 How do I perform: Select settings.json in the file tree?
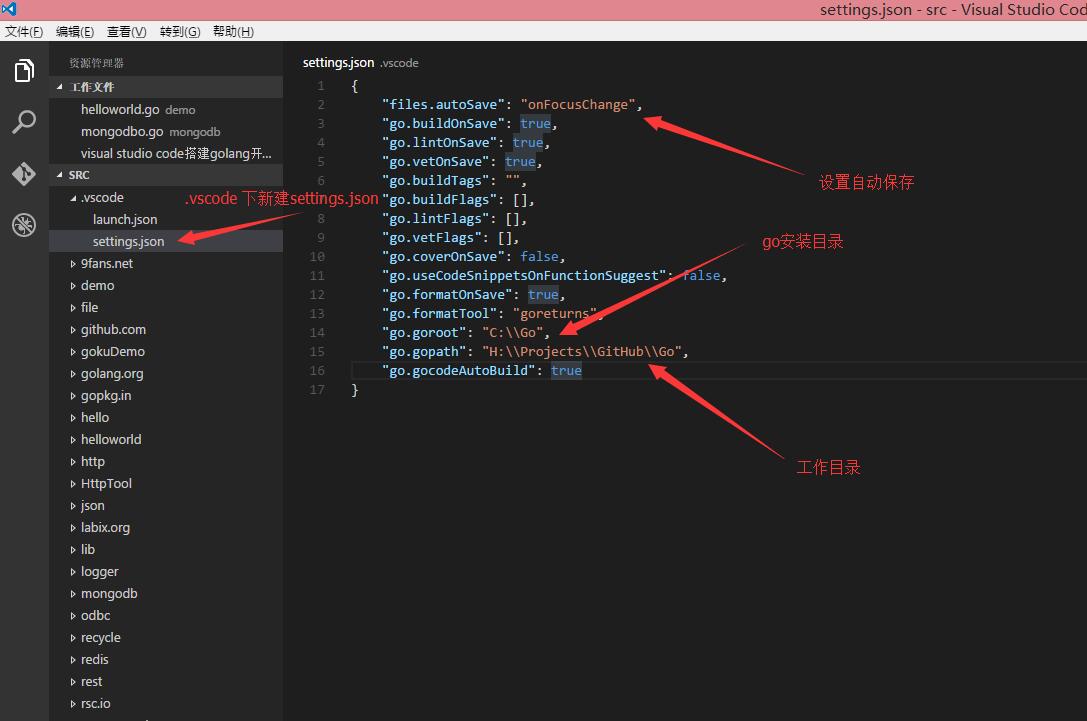(166, 241)
